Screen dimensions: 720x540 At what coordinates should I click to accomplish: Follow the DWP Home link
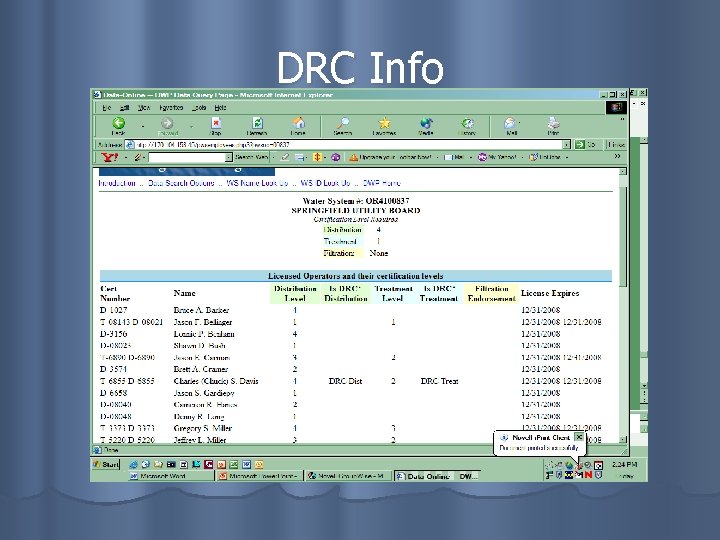pyautogui.click(x=382, y=183)
